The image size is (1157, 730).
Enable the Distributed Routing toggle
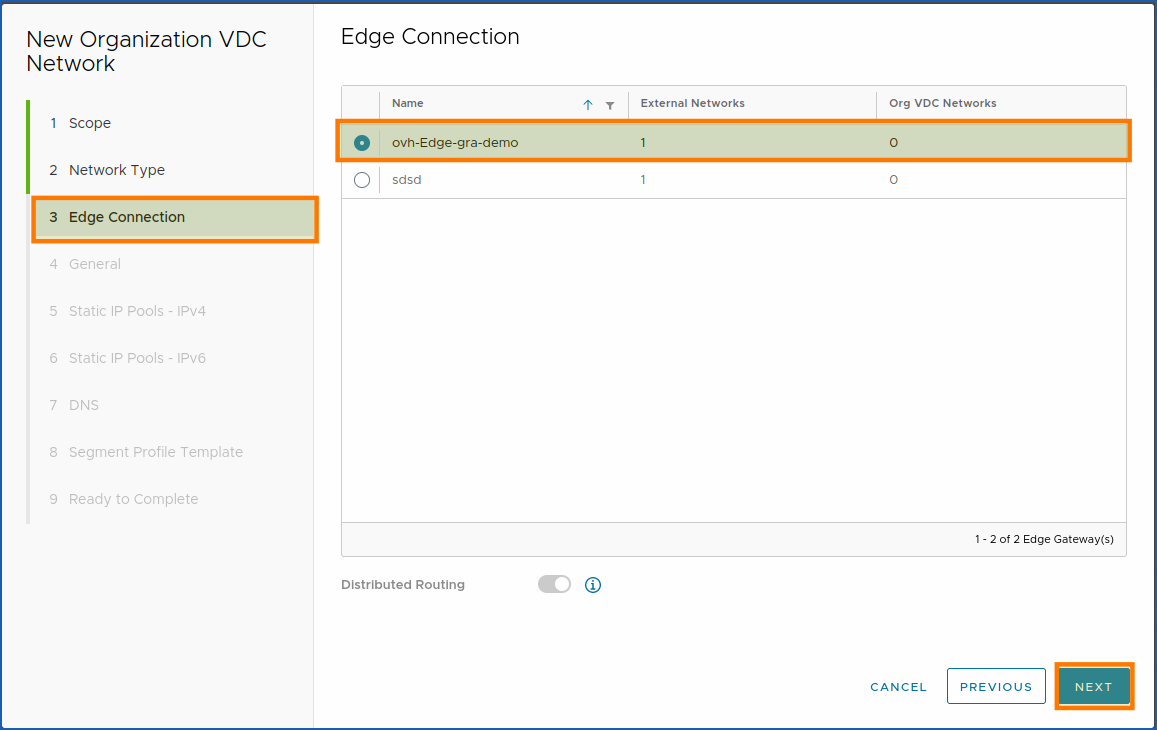coord(554,584)
